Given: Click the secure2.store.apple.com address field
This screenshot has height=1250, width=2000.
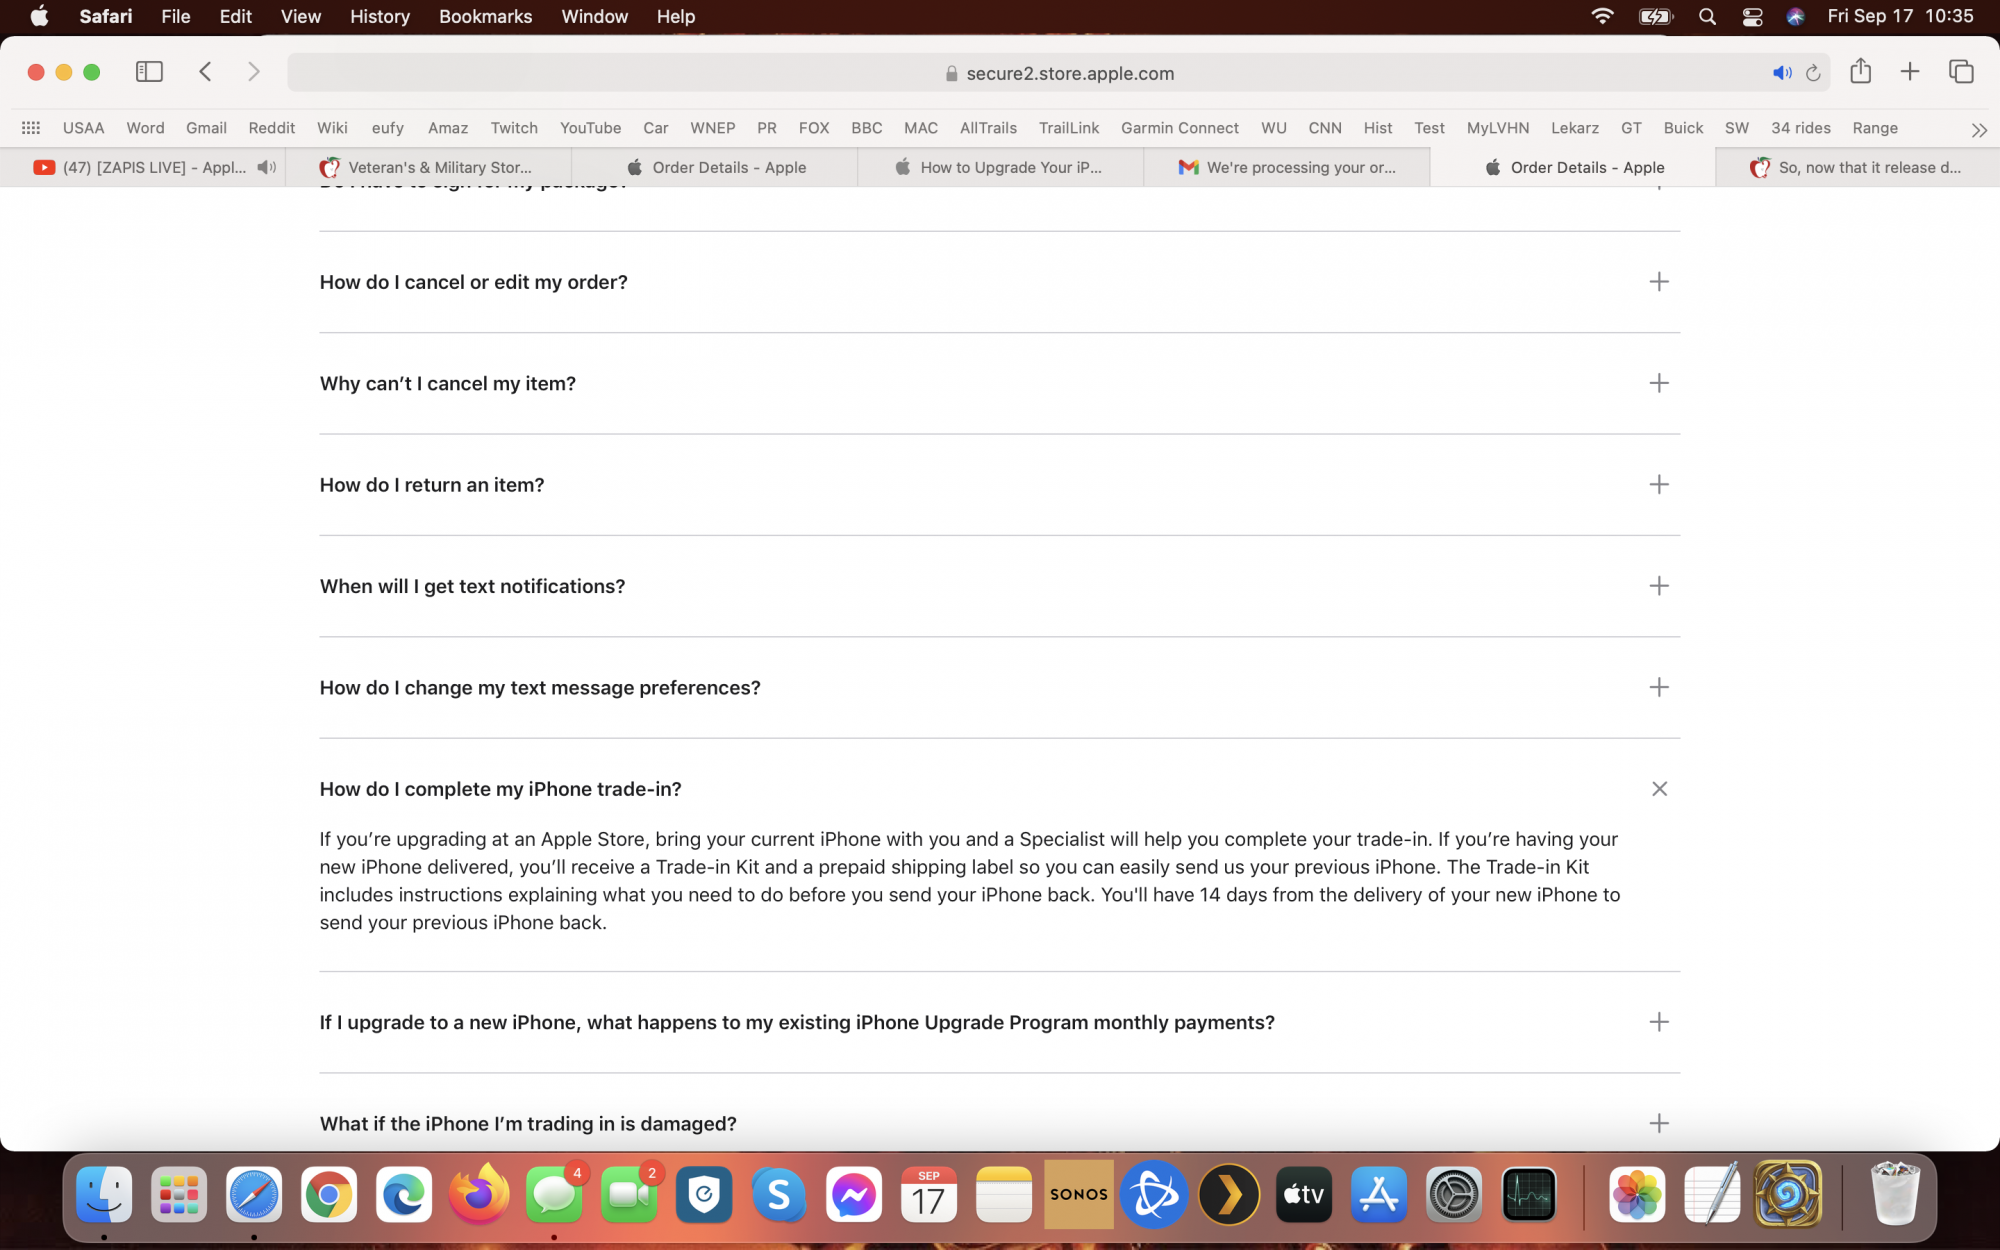Looking at the screenshot, I should click(x=1060, y=73).
